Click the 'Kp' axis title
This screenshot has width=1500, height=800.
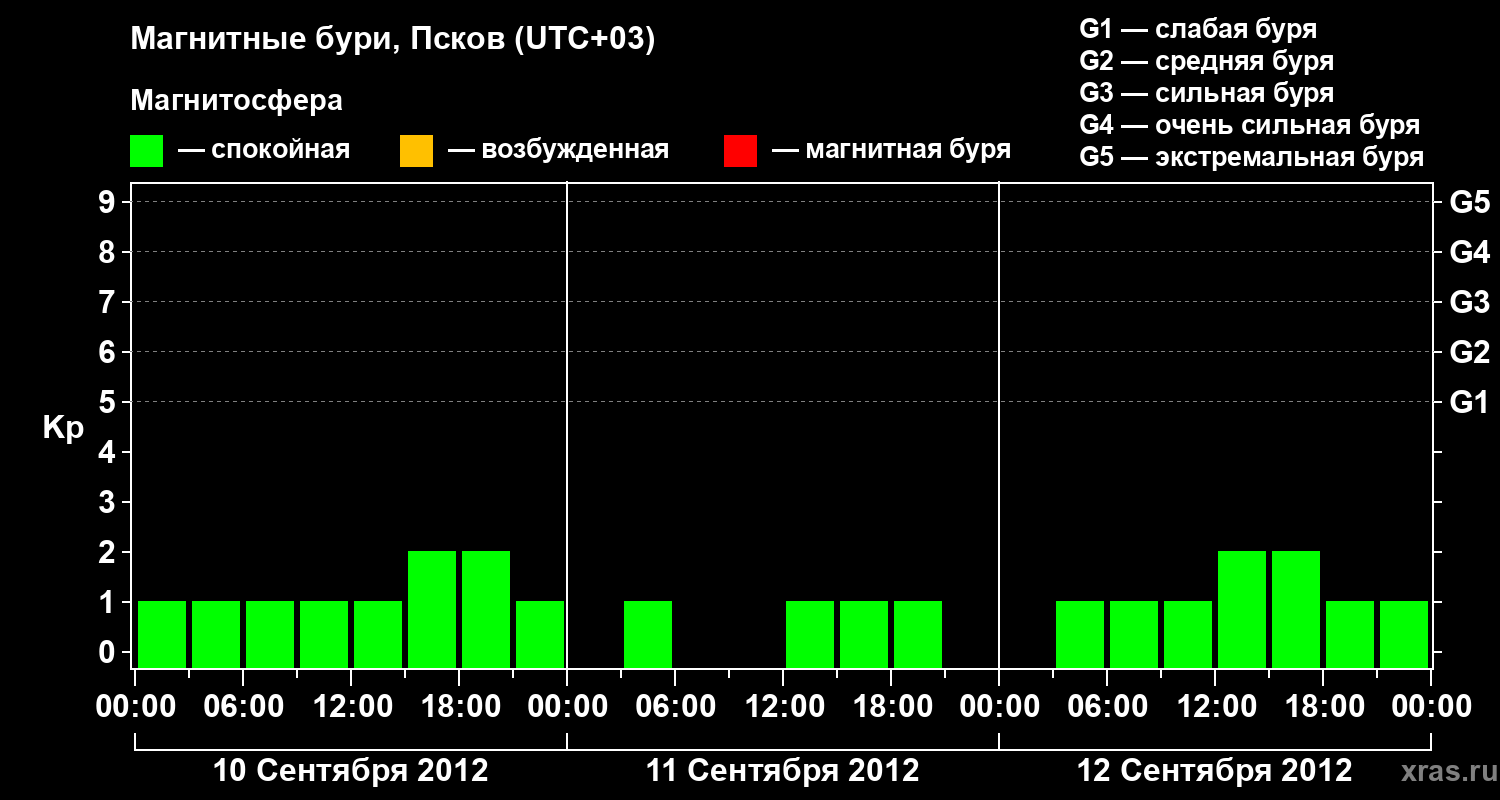point(63,428)
